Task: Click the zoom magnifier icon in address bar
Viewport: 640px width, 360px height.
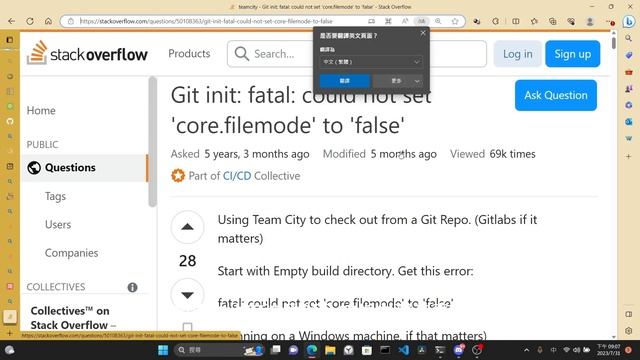Action: click(x=438, y=21)
